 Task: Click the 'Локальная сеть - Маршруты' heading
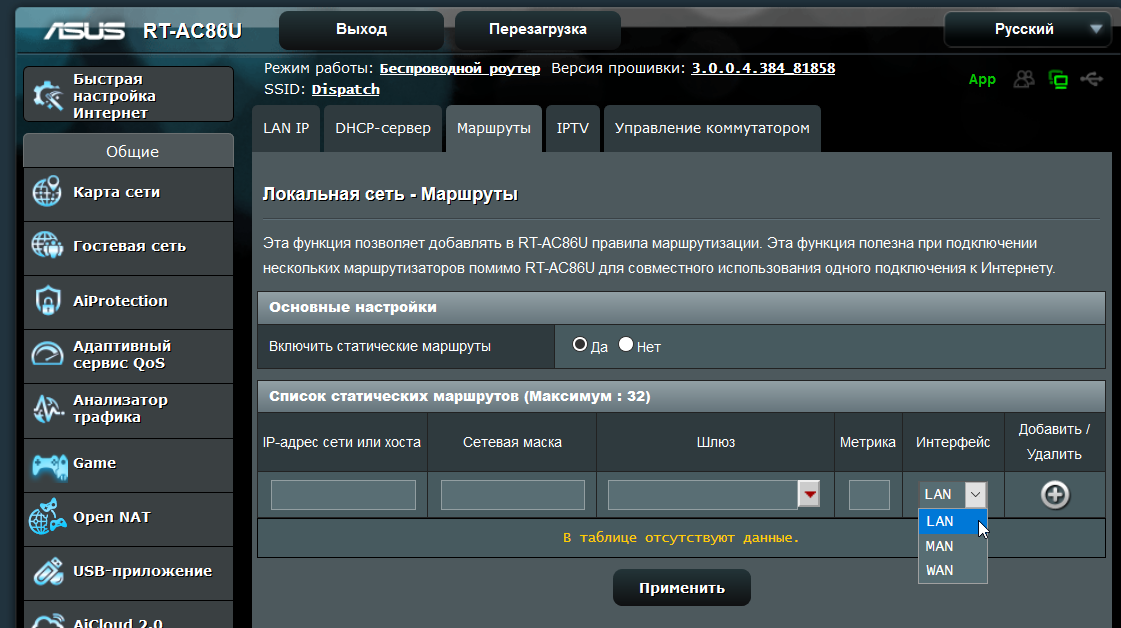[390, 194]
